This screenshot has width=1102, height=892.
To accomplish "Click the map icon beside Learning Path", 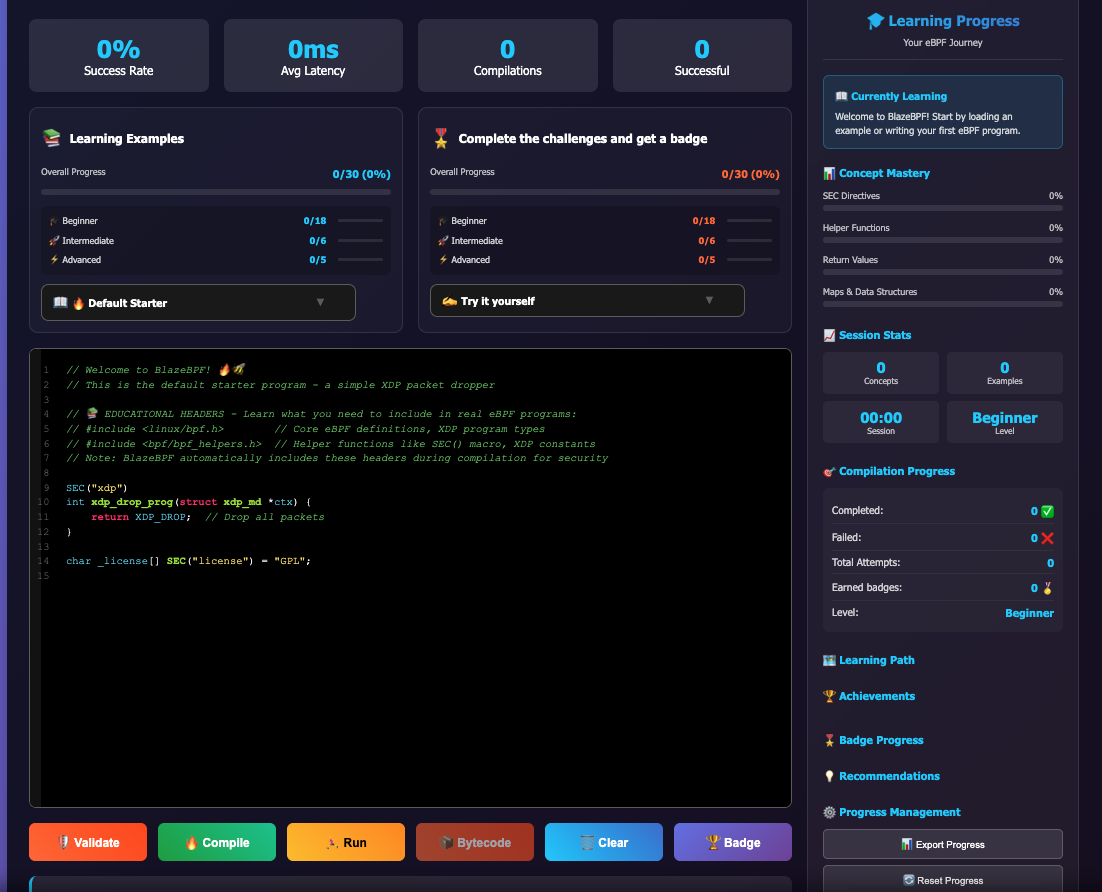I will 829,660.
